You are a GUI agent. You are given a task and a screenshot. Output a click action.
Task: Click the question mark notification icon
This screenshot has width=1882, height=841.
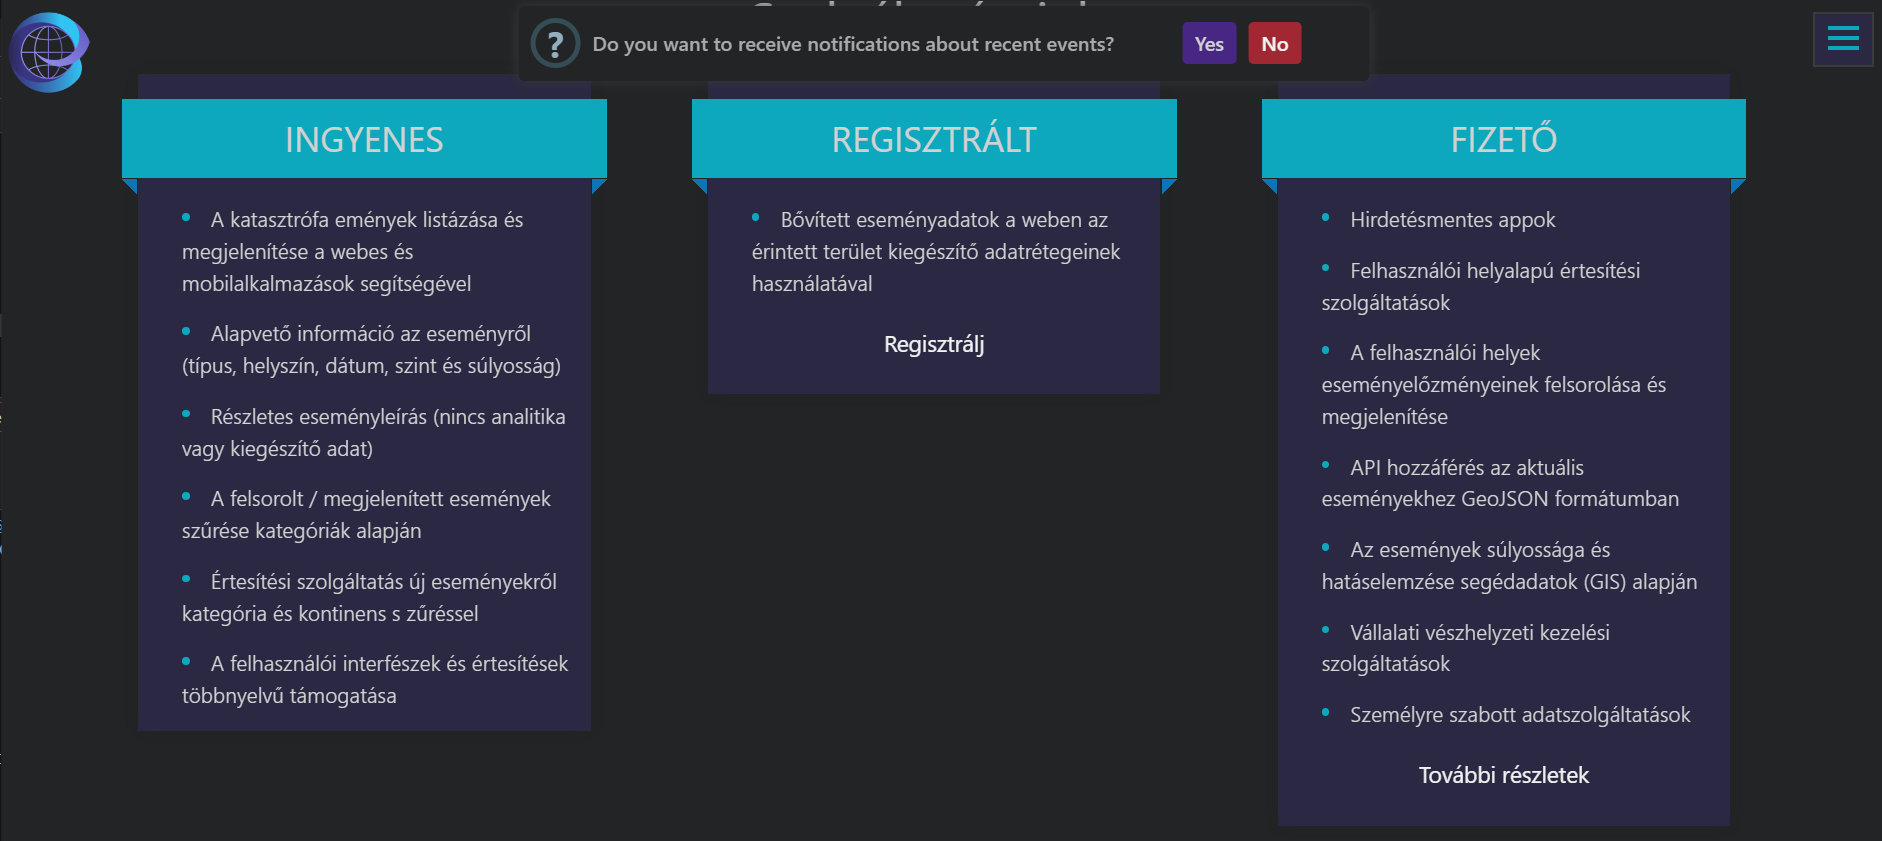pos(555,44)
